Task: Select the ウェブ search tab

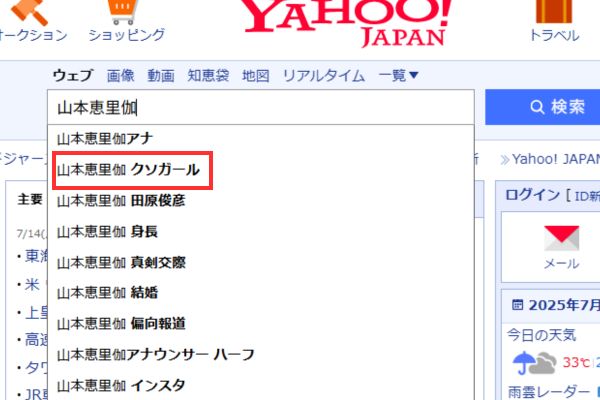Action: pos(73,75)
